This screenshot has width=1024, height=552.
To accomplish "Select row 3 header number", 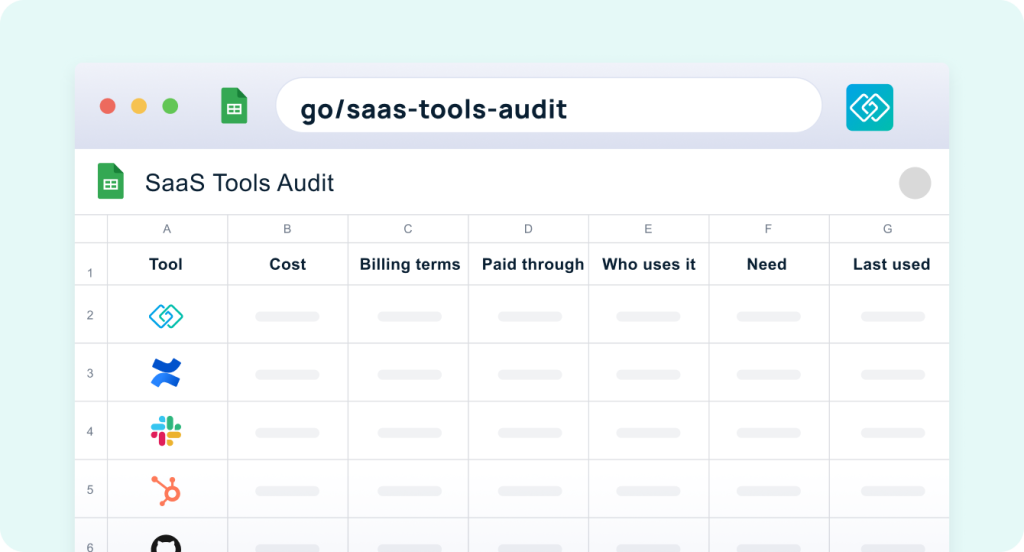I will (x=90, y=373).
